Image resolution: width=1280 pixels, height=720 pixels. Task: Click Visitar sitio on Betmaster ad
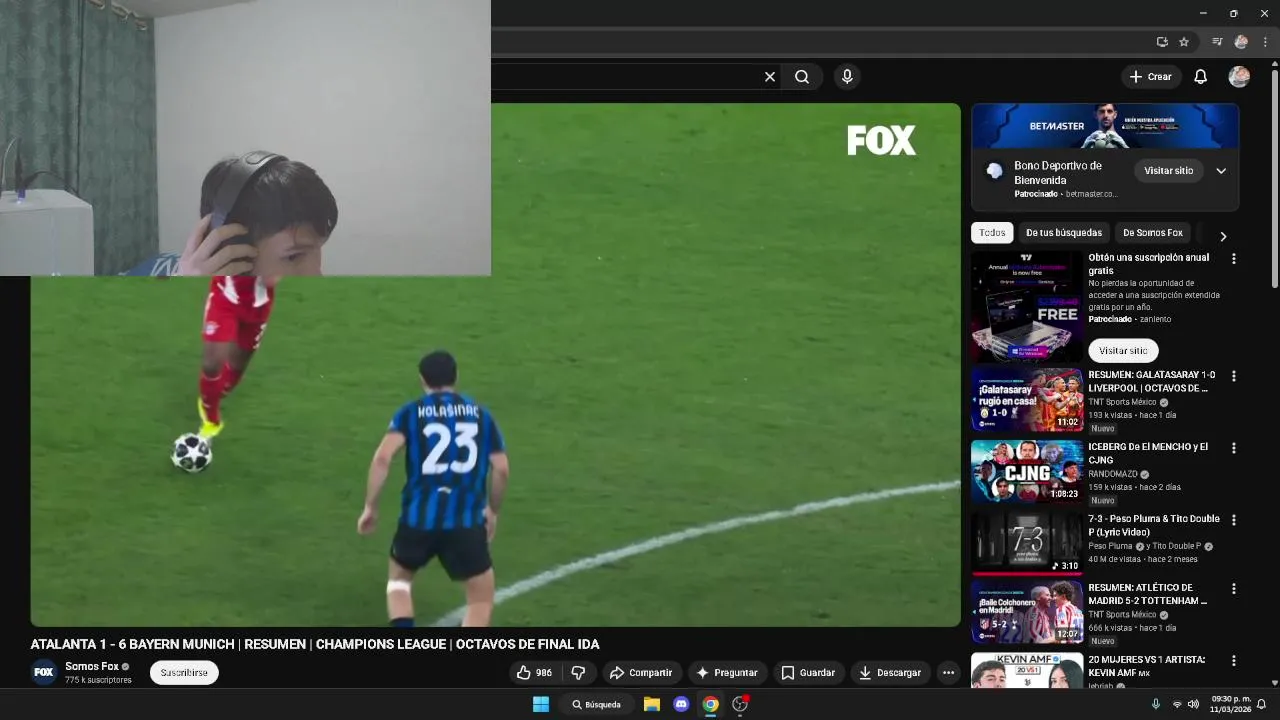pyautogui.click(x=1169, y=171)
